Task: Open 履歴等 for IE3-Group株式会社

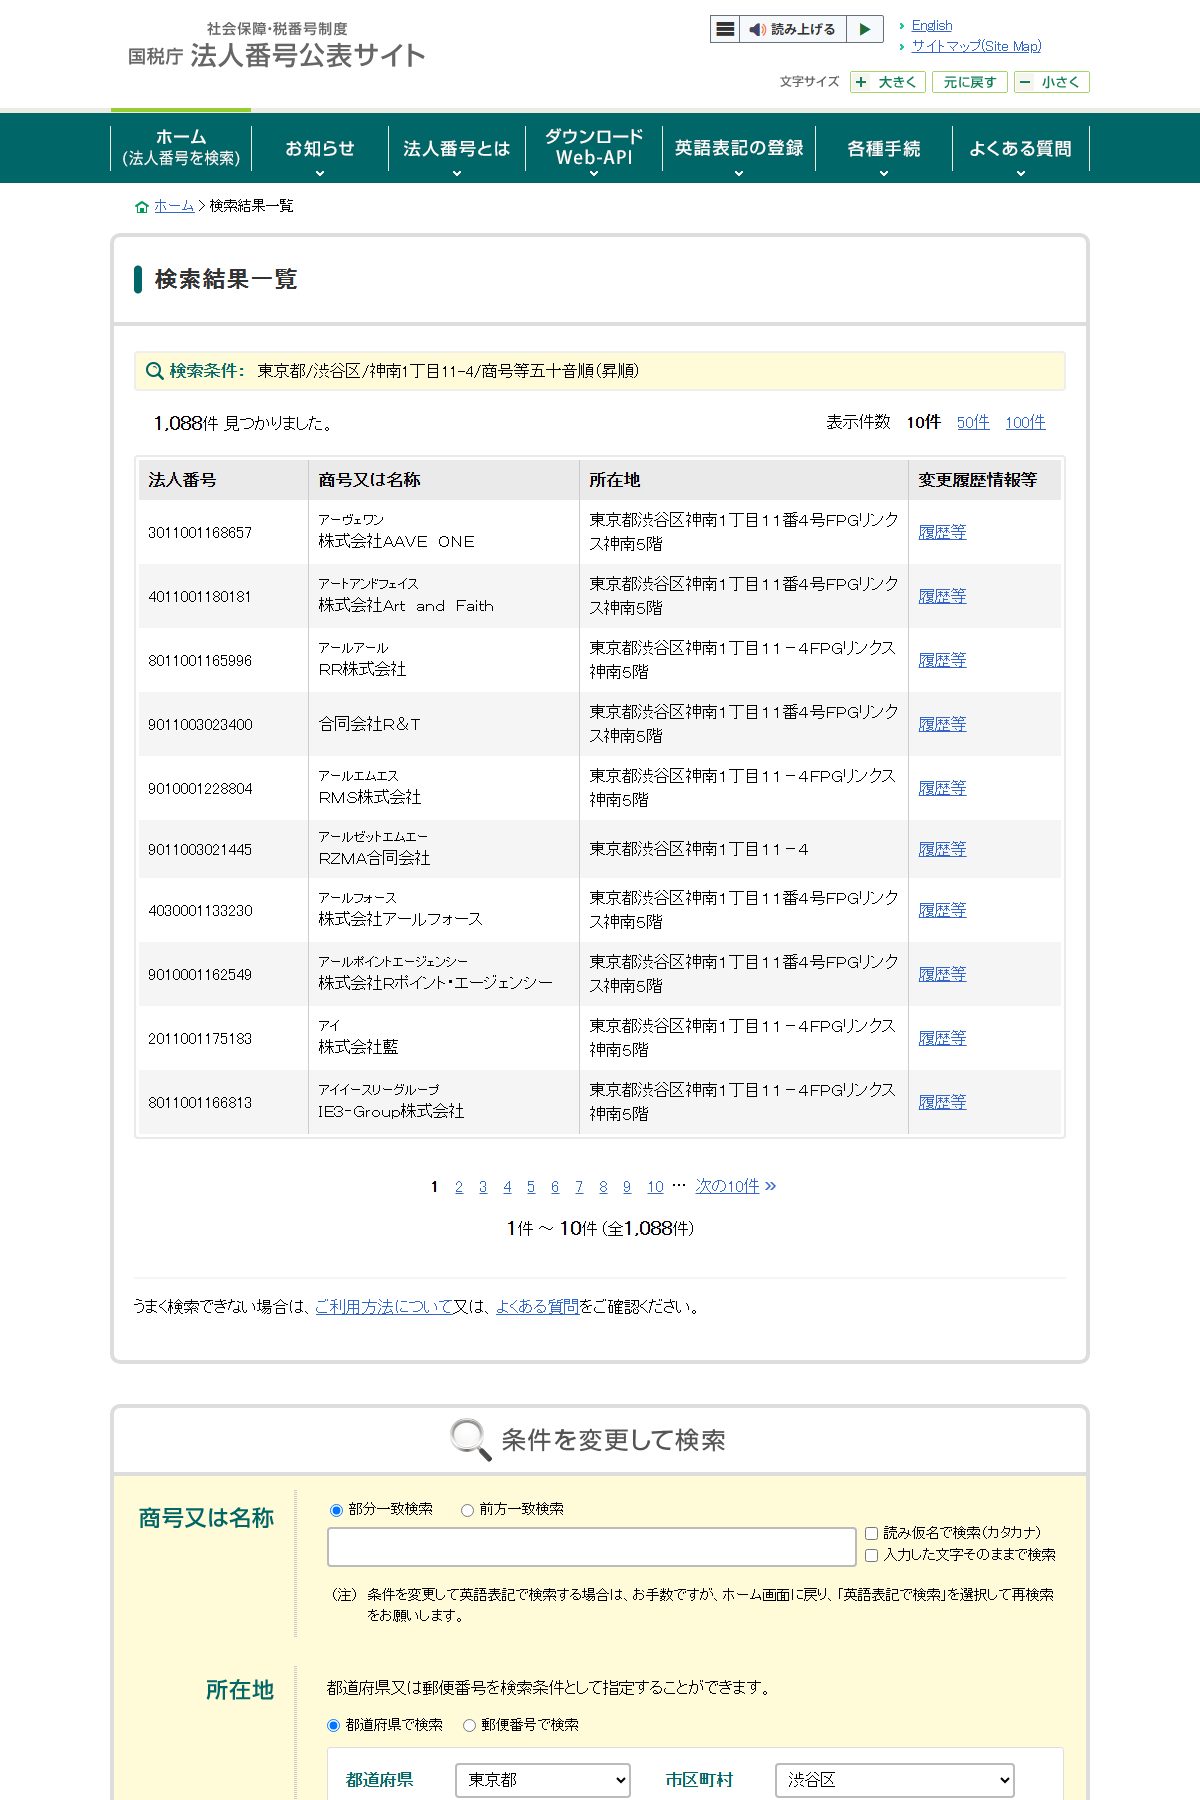Action: [x=943, y=1102]
